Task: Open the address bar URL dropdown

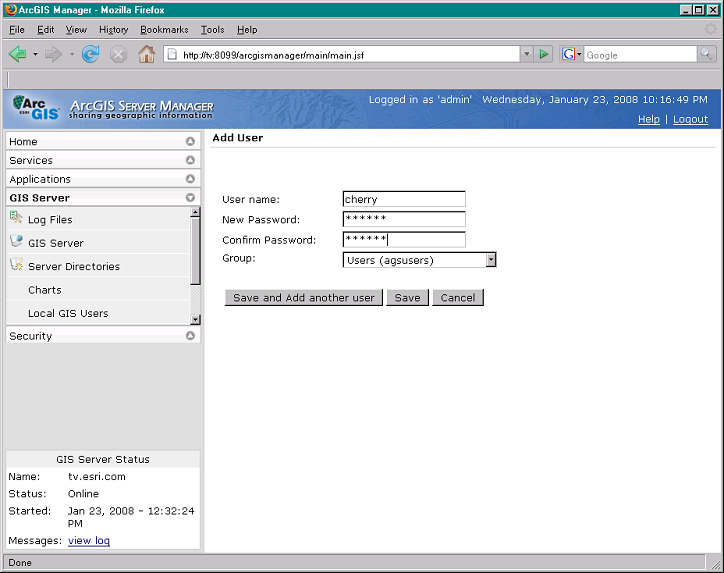Action: point(526,54)
